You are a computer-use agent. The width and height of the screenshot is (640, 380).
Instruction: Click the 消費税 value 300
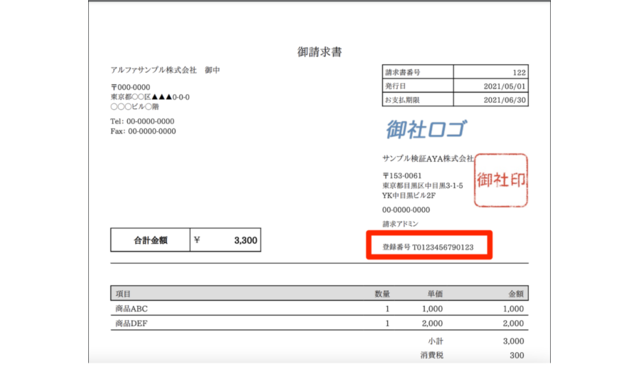pyautogui.click(x=517, y=355)
